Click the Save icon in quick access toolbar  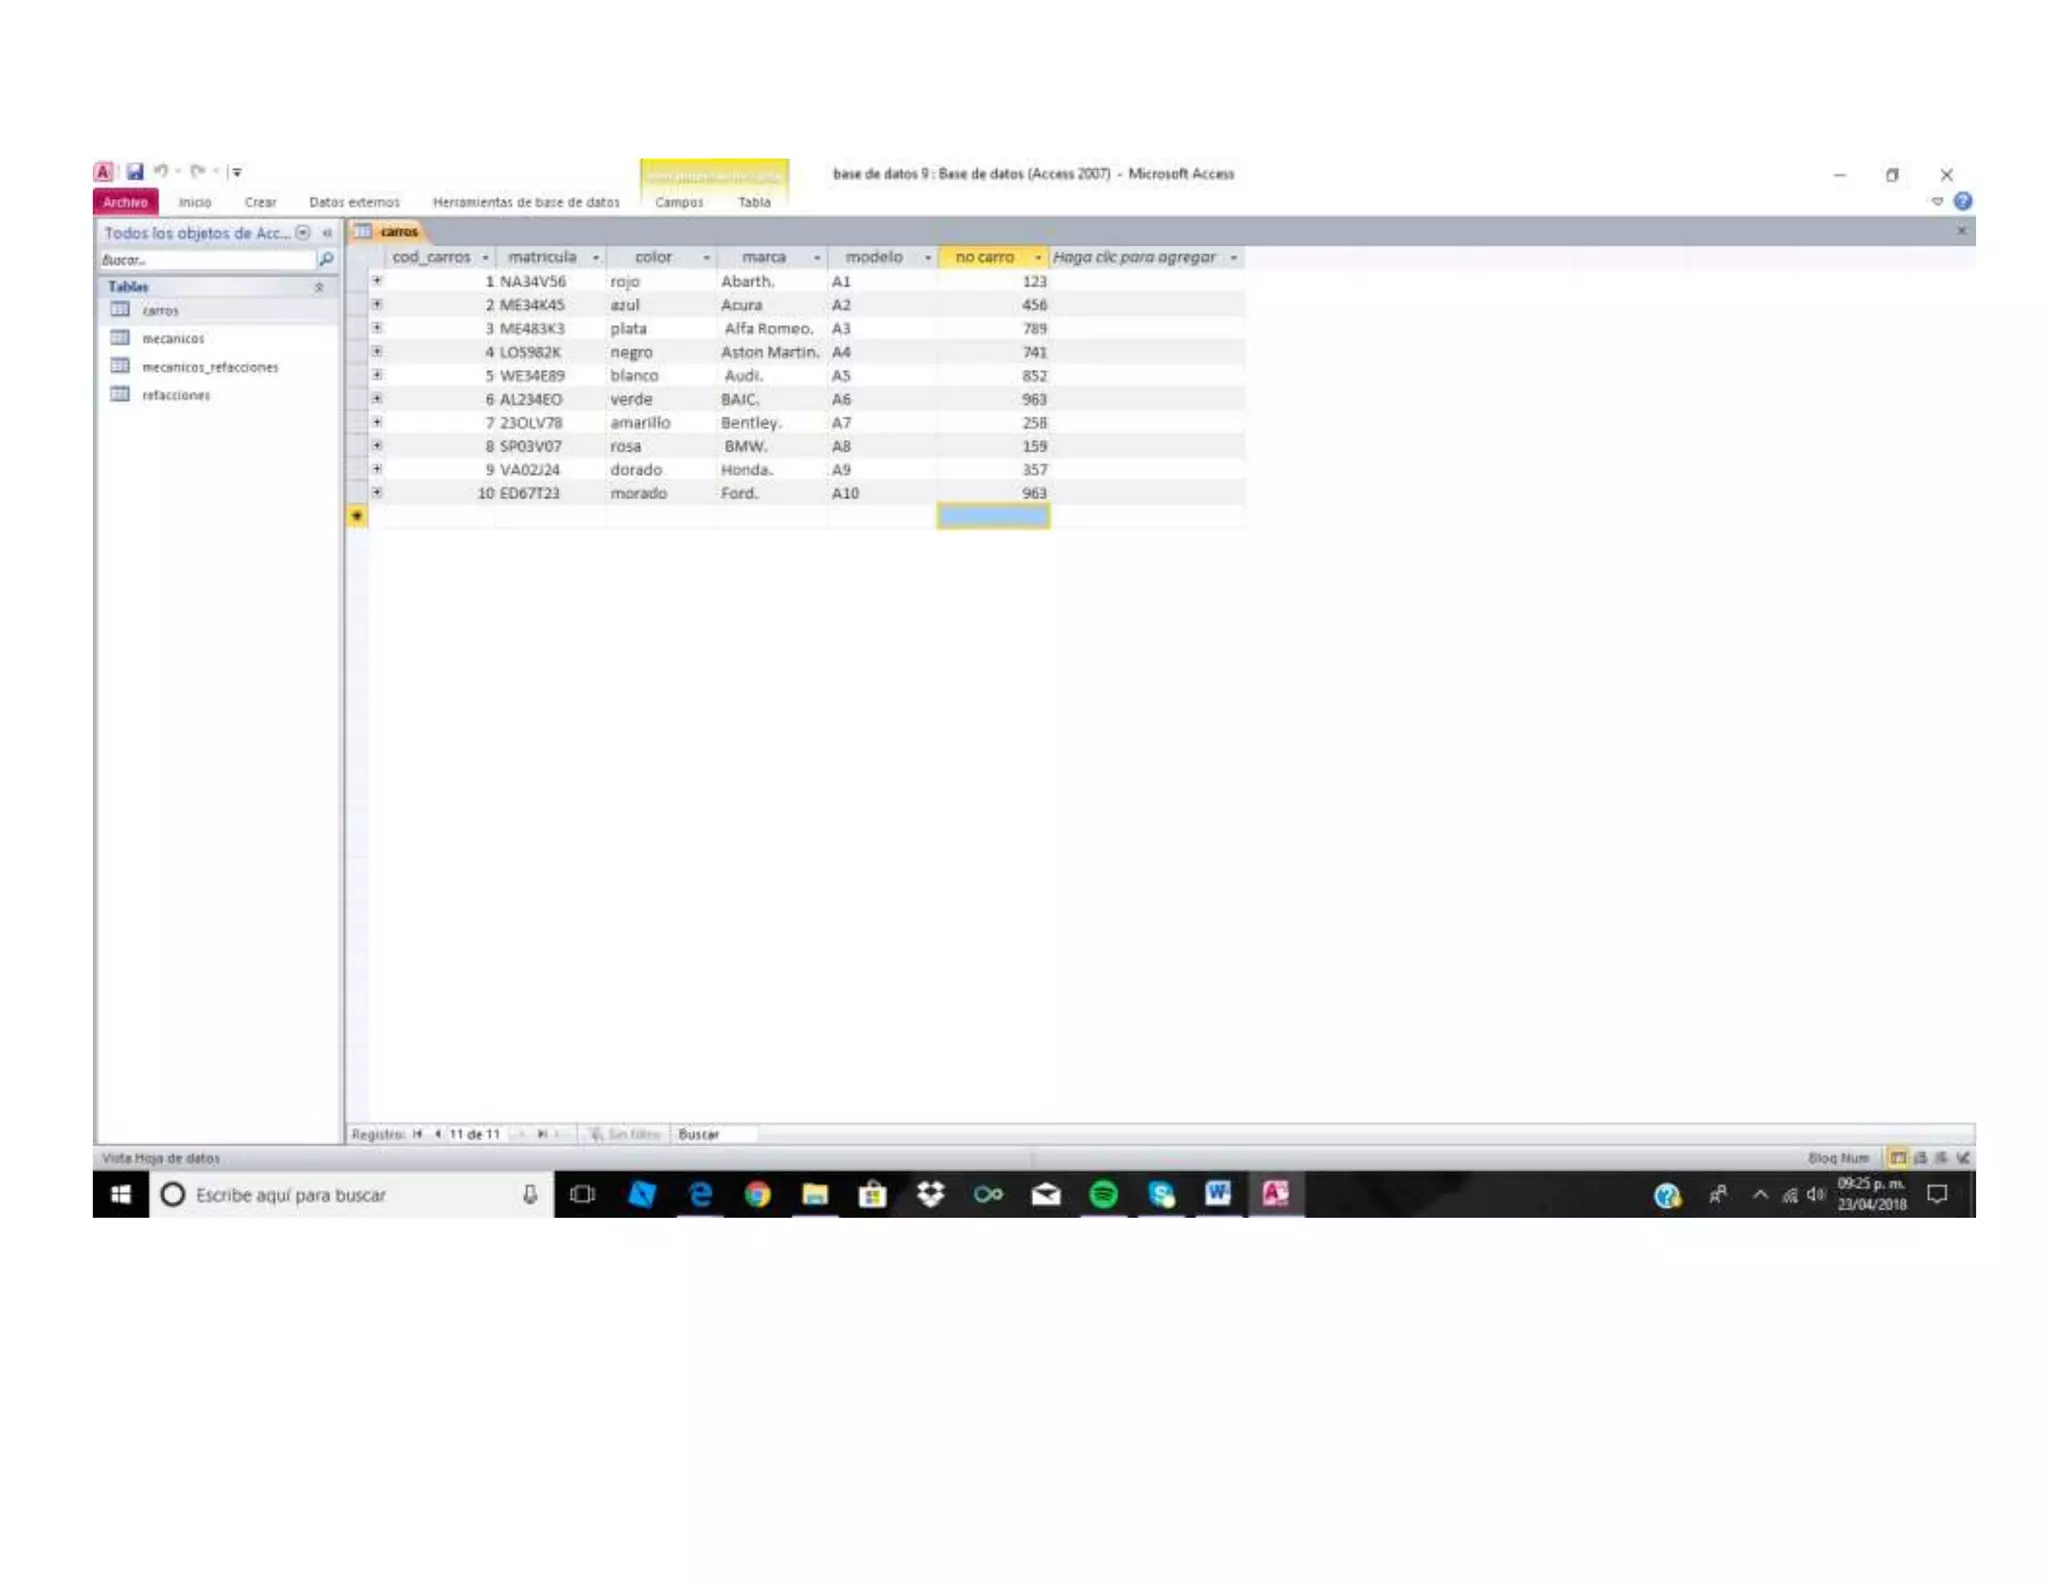[x=135, y=171]
